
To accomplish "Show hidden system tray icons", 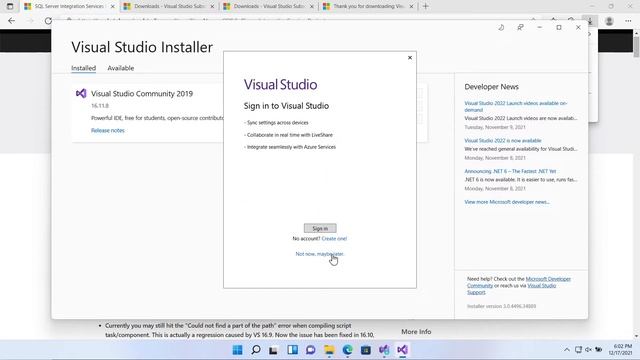I will tap(567, 350).
